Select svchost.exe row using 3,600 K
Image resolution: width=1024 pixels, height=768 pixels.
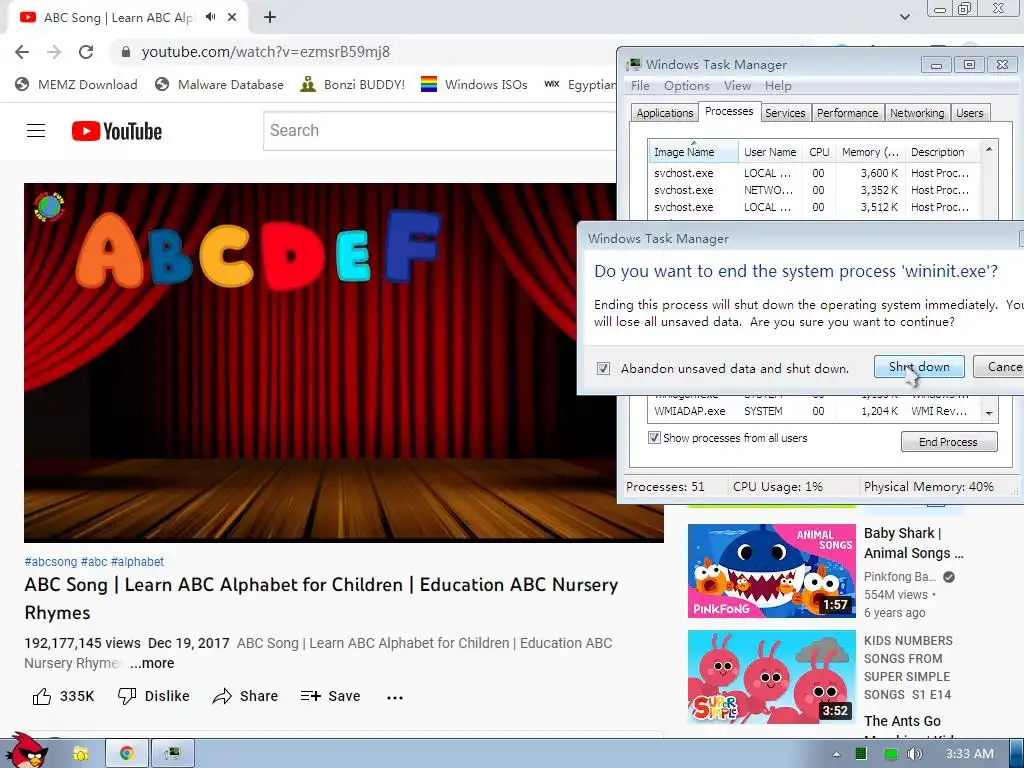814,173
